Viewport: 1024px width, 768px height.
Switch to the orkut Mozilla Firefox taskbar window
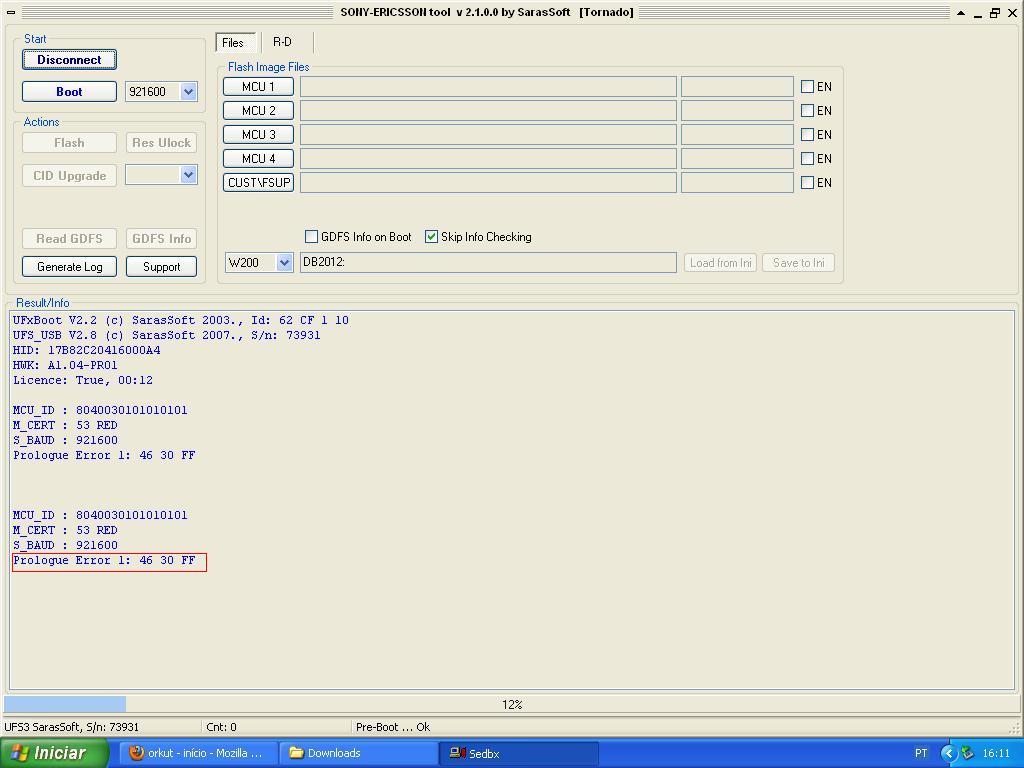(x=197, y=753)
